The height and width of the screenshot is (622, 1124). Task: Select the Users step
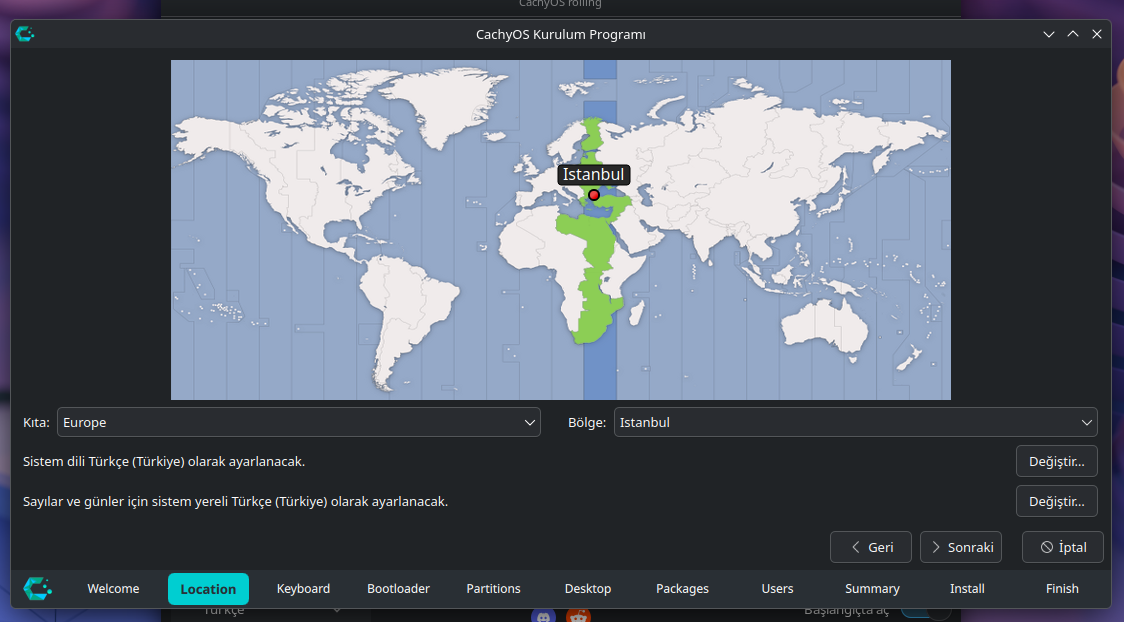pos(777,588)
